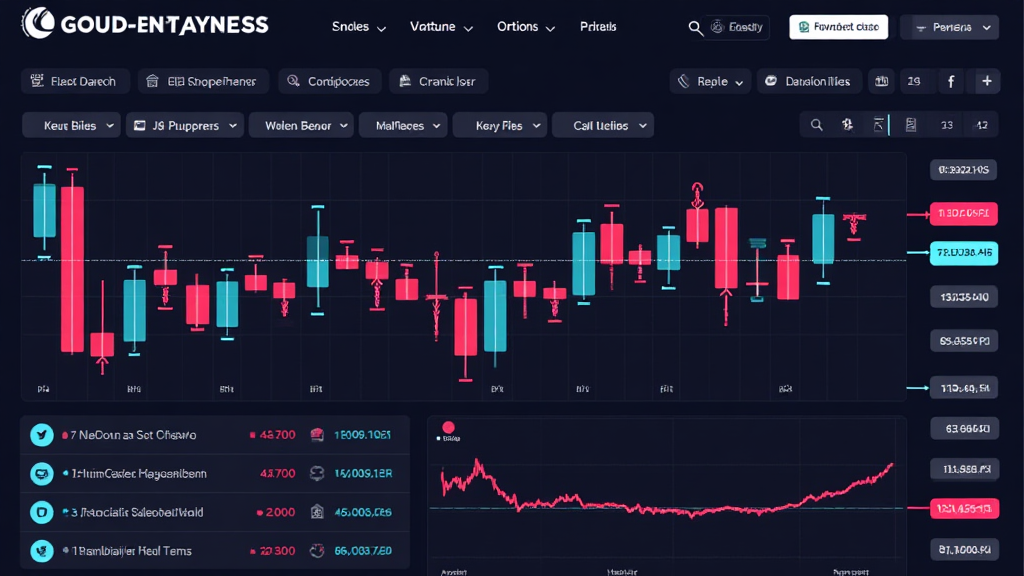
Task: Toggle the cyan price label on chart axis
Action: tap(963, 253)
